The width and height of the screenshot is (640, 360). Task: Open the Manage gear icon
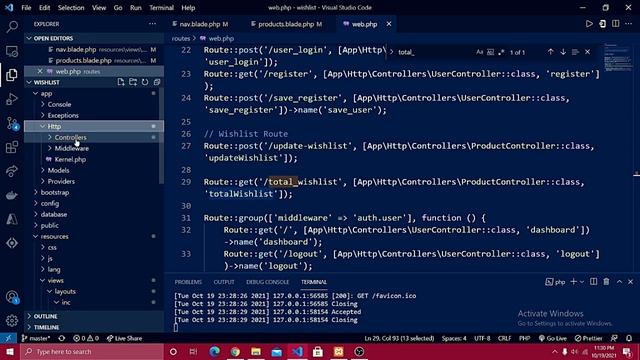12,321
